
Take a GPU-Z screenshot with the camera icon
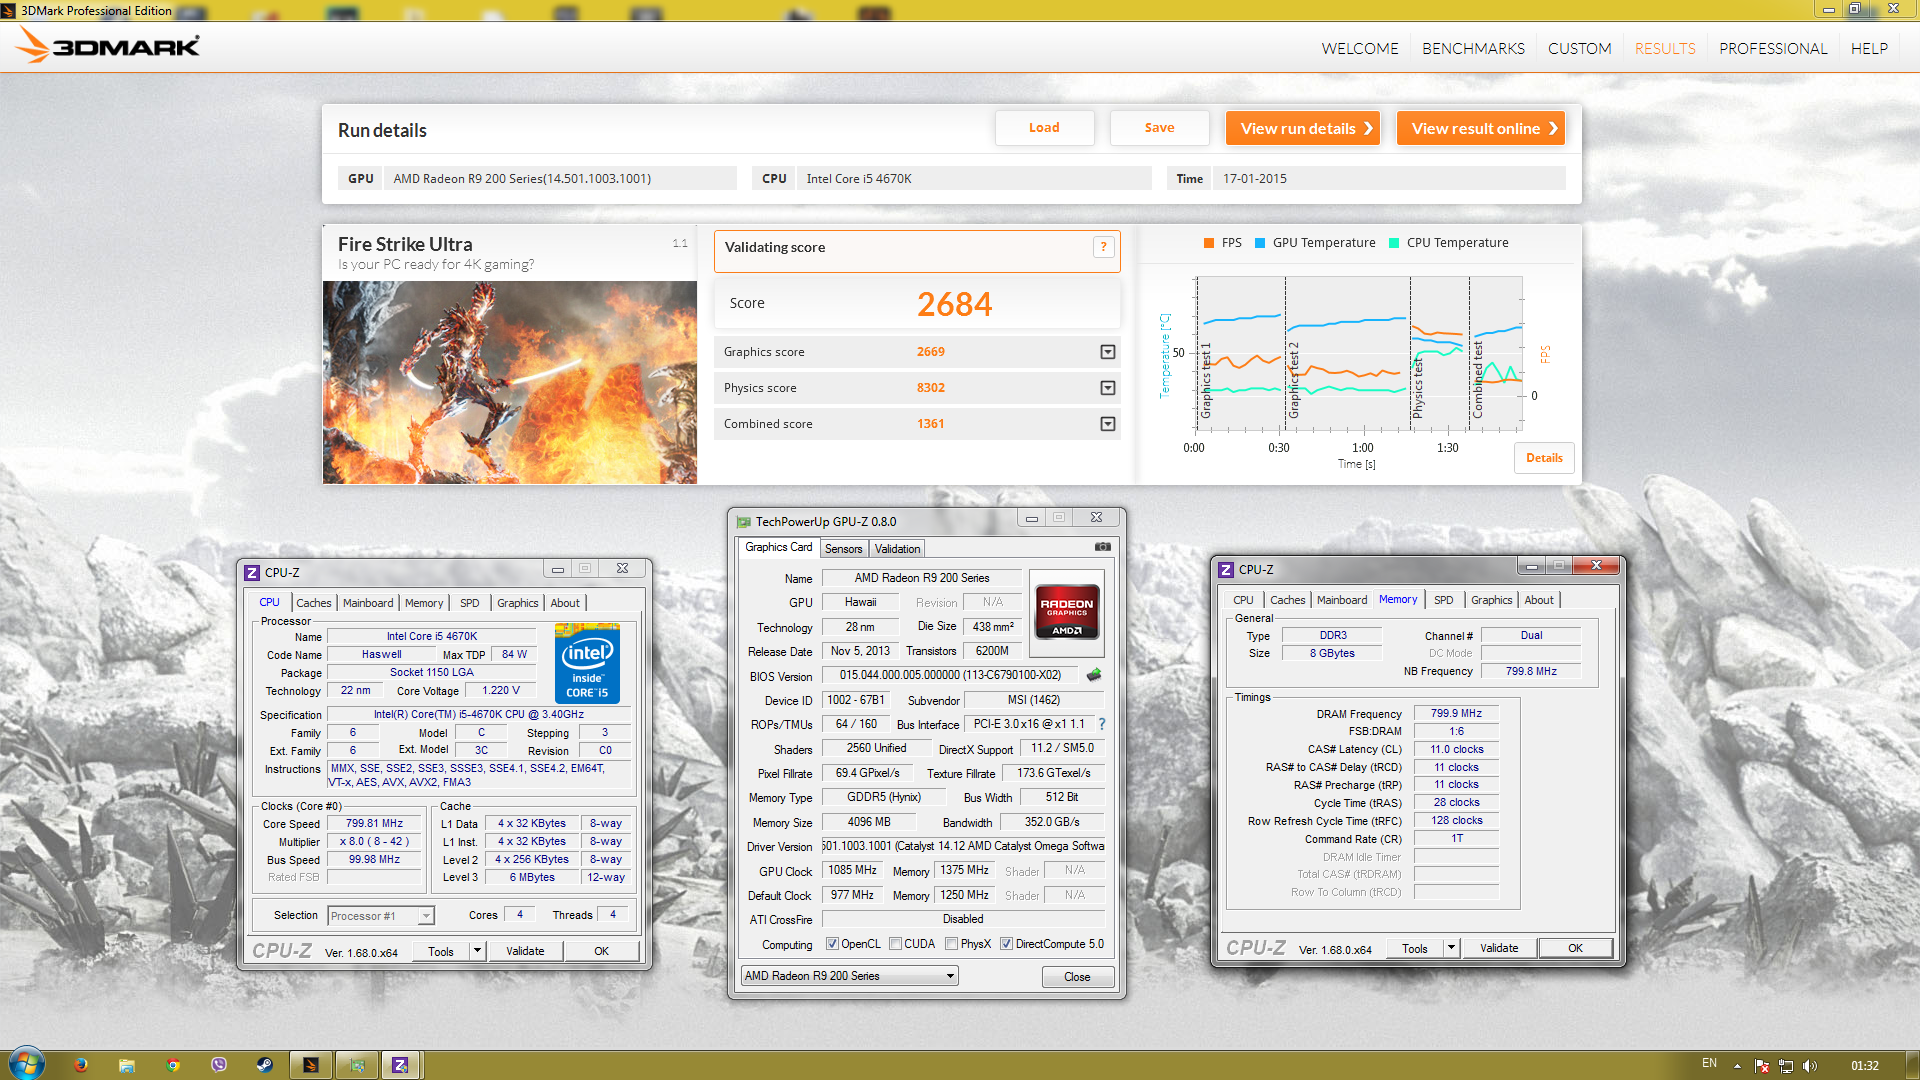coord(1102,547)
